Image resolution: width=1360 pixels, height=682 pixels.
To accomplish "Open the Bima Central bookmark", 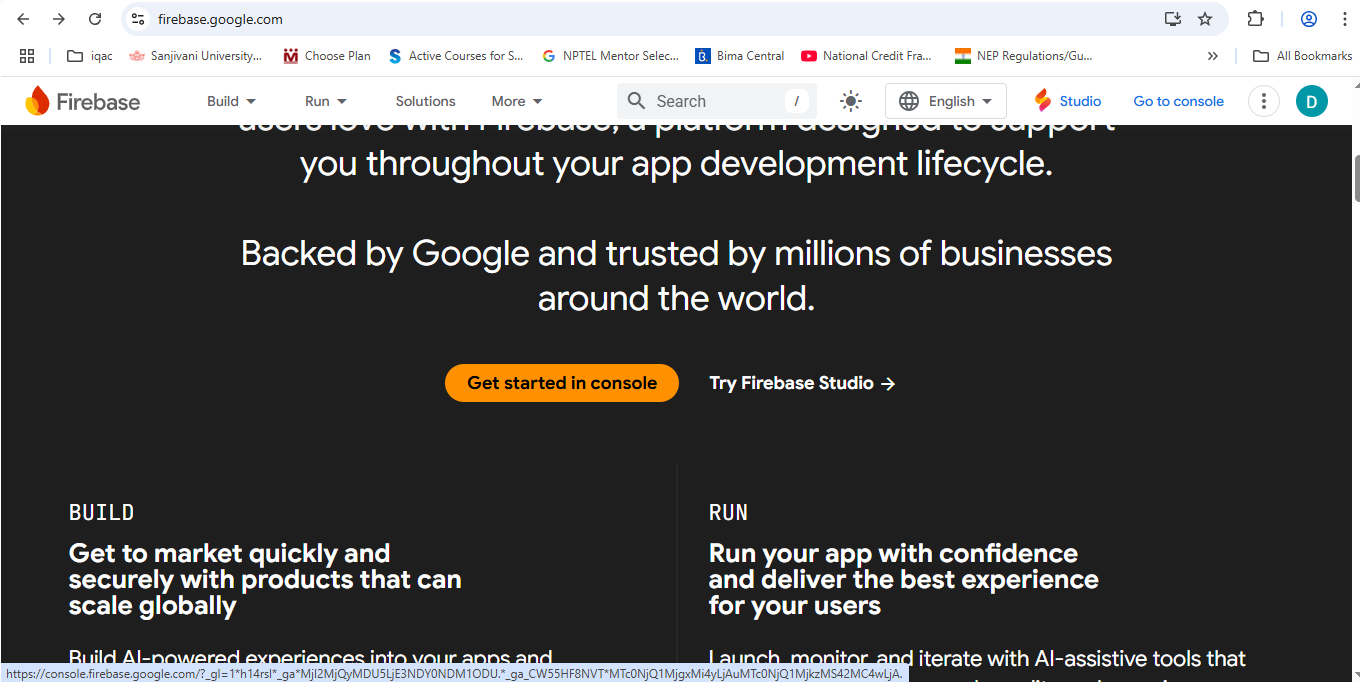I will (x=740, y=56).
